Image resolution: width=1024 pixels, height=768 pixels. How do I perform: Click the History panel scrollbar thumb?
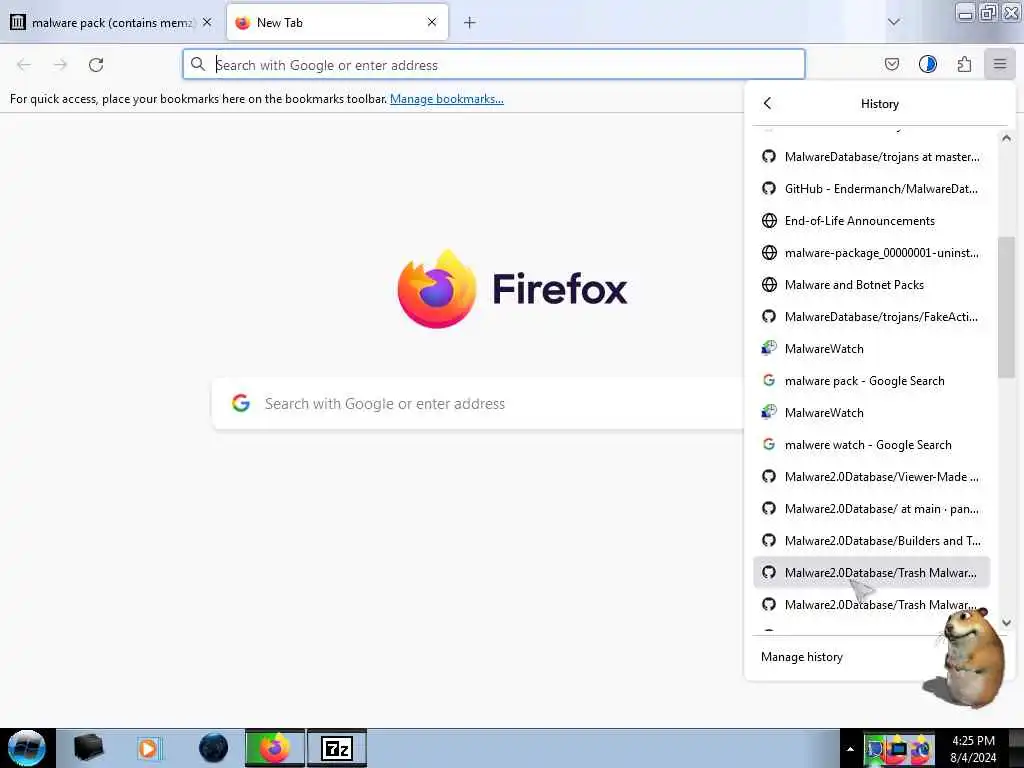pyautogui.click(x=1006, y=307)
